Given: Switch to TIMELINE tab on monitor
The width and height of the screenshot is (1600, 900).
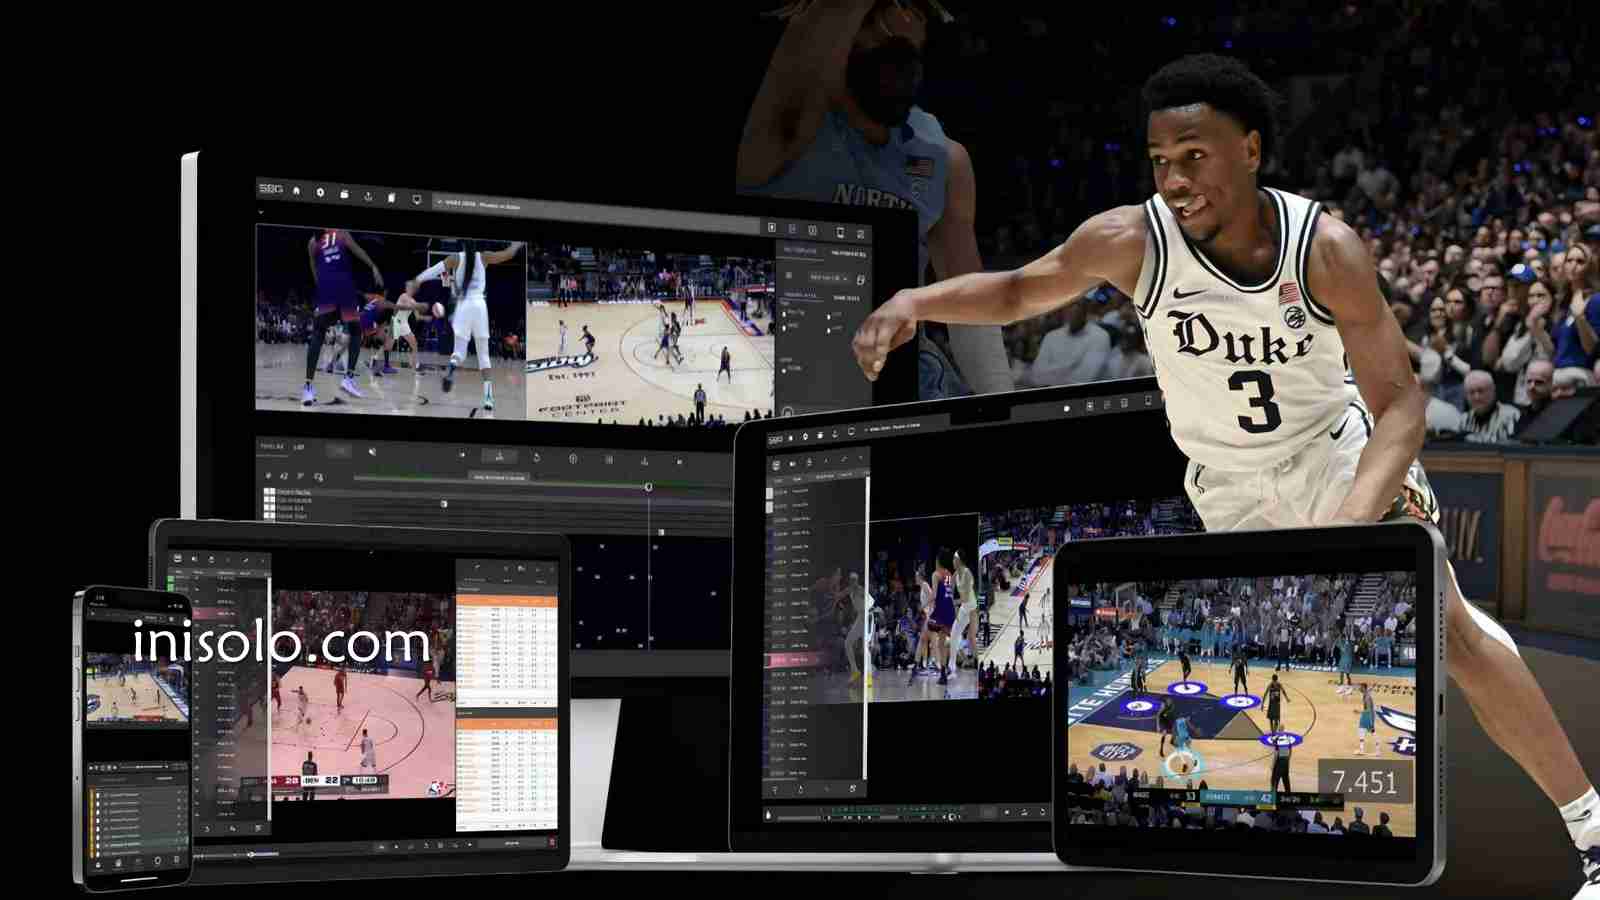Looking at the screenshot, I should [271, 446].
